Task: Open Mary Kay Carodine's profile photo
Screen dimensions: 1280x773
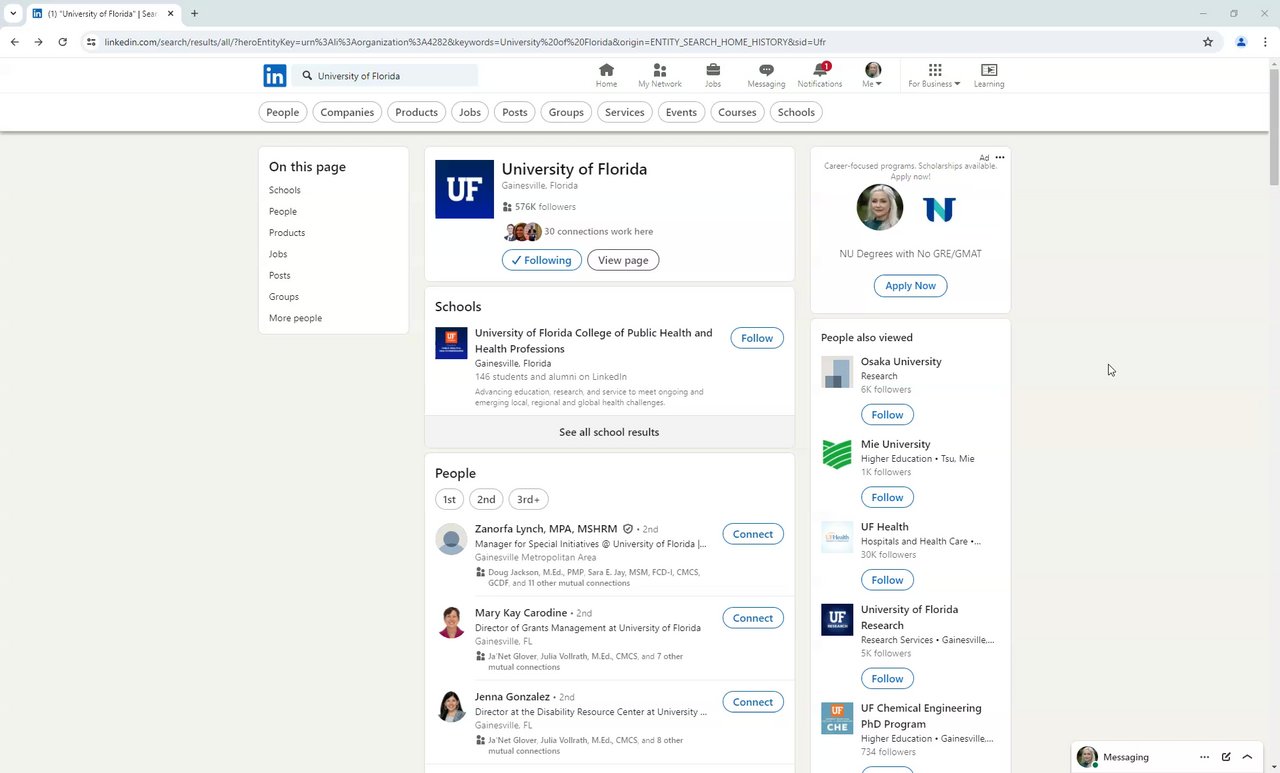Action: [x=451, y=622]
